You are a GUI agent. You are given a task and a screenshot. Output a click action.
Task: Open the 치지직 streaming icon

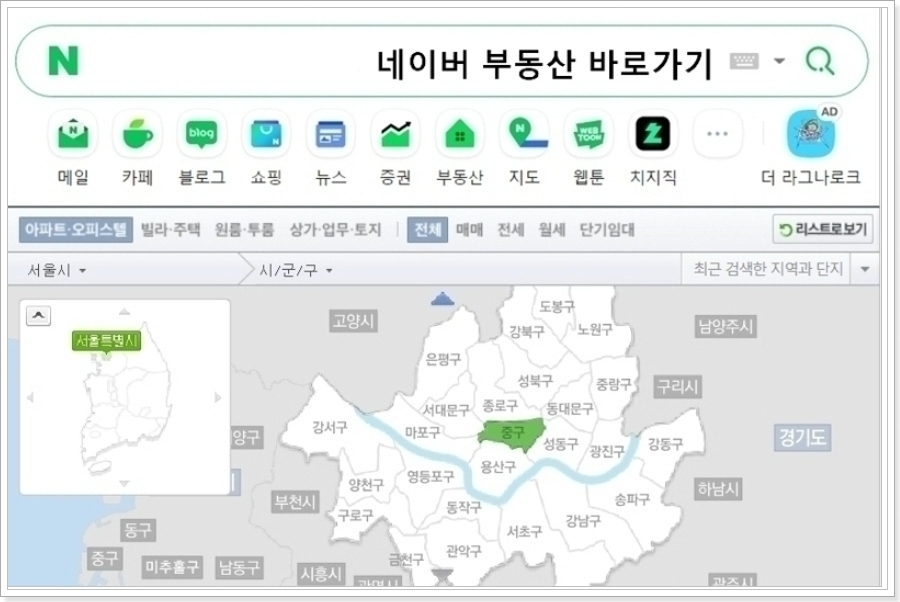[x=653, y=134]
